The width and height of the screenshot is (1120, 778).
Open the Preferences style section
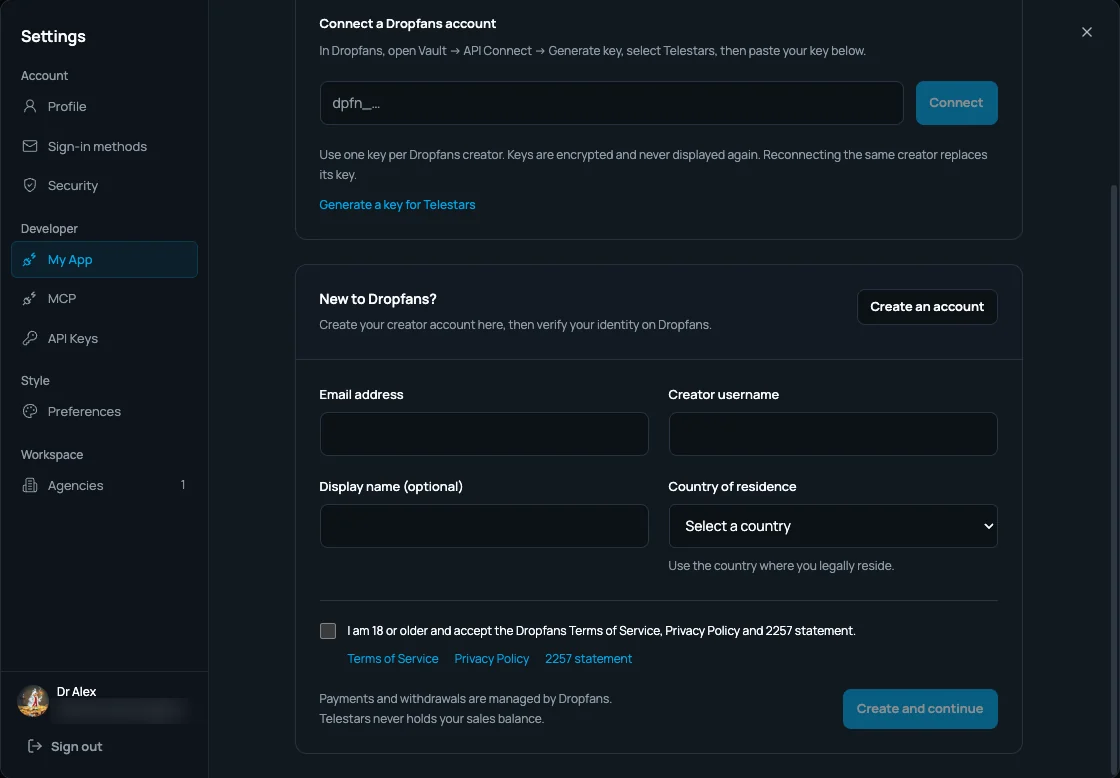click(104, 411)
